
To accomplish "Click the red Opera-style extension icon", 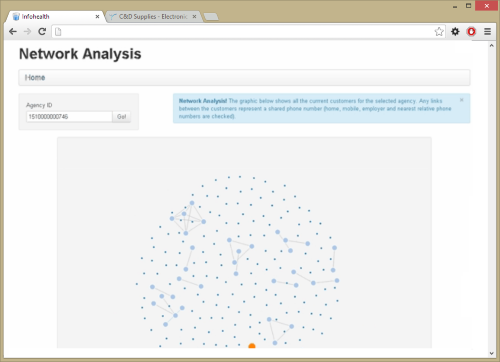I will tap(471, 32).
